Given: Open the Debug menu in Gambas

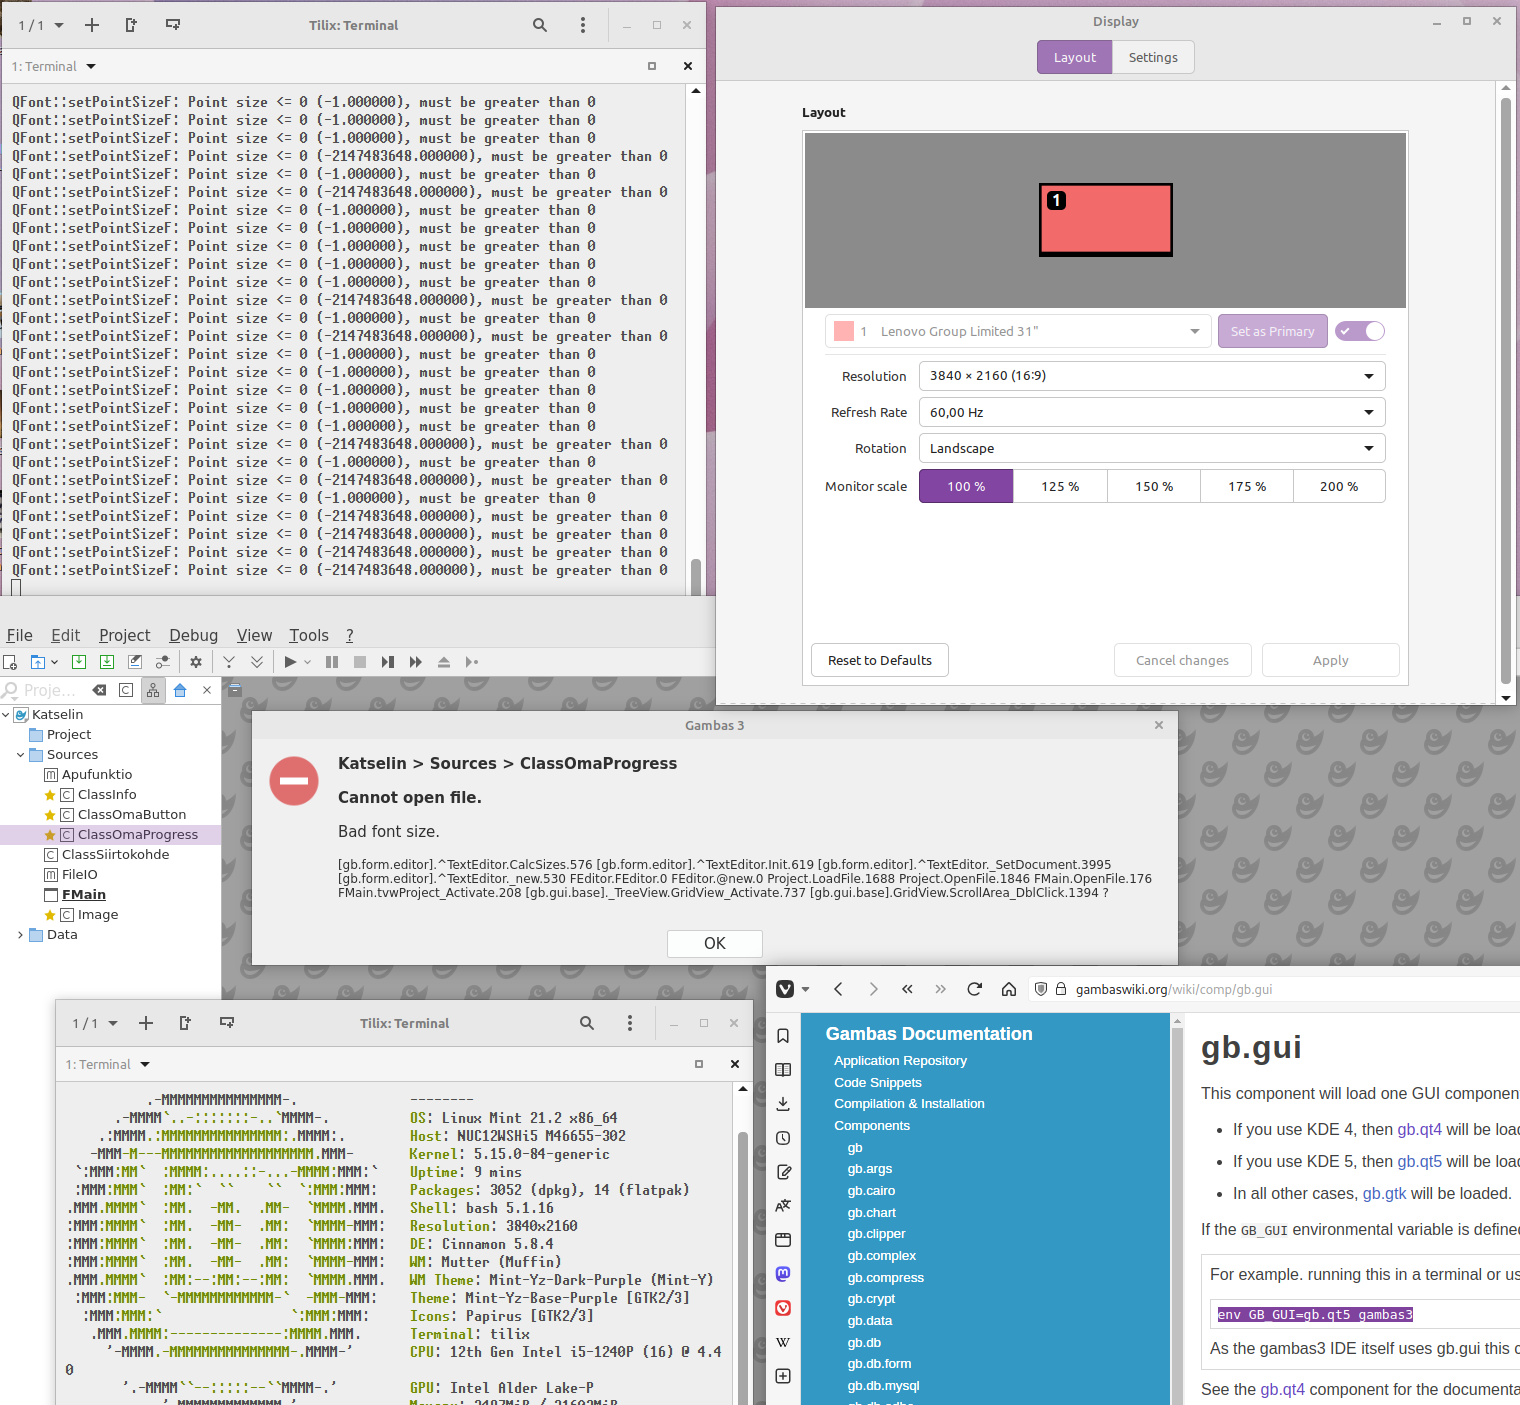Looking at the screenshot, I should (x=193, y=635).
